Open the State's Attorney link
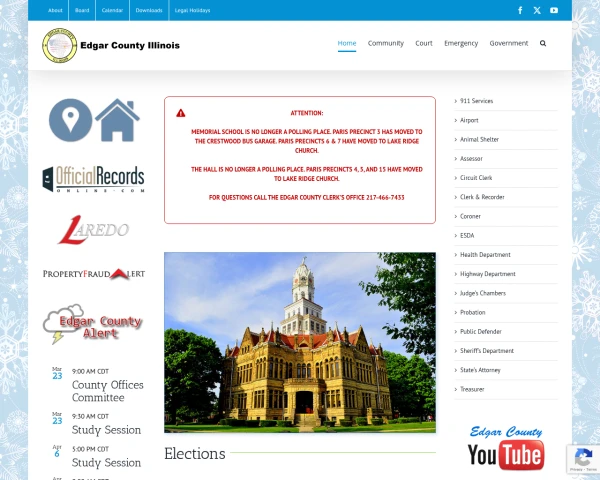The height and width of the screenshot is (480, 600). click(480, 370)
